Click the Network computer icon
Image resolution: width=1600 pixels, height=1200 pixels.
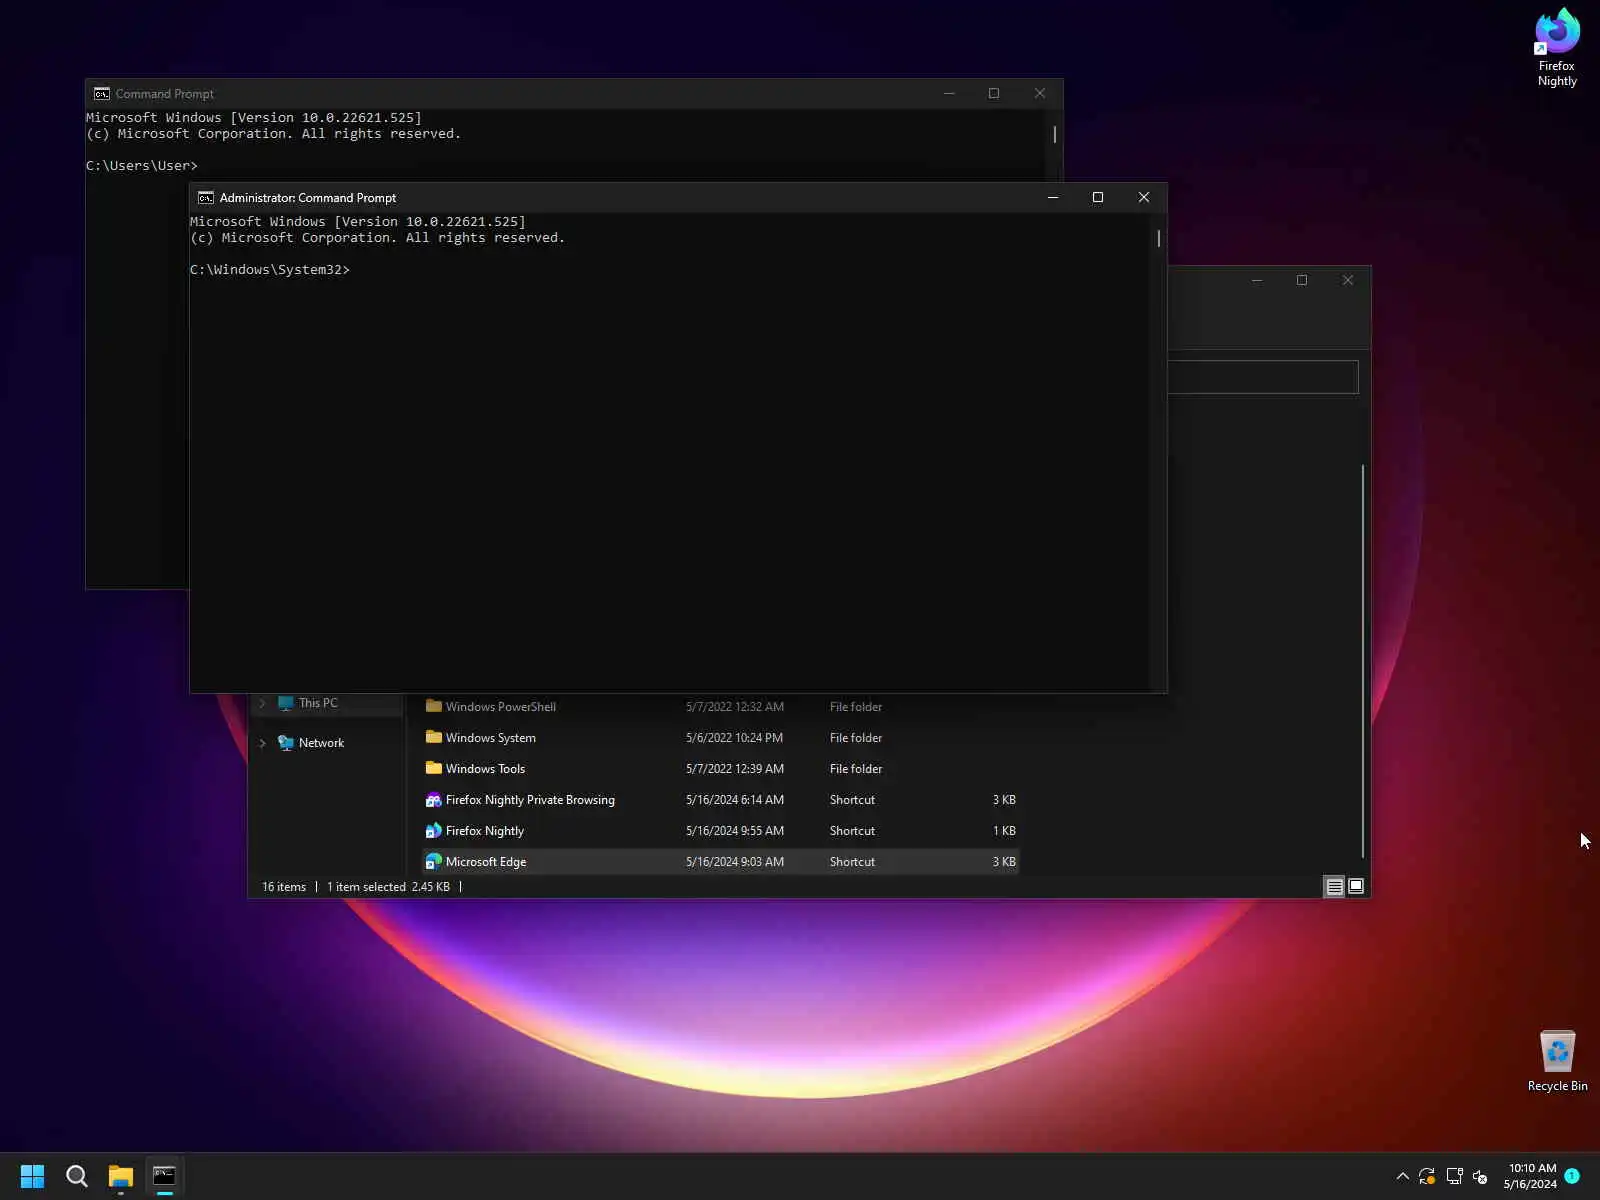tap(286, 743)
